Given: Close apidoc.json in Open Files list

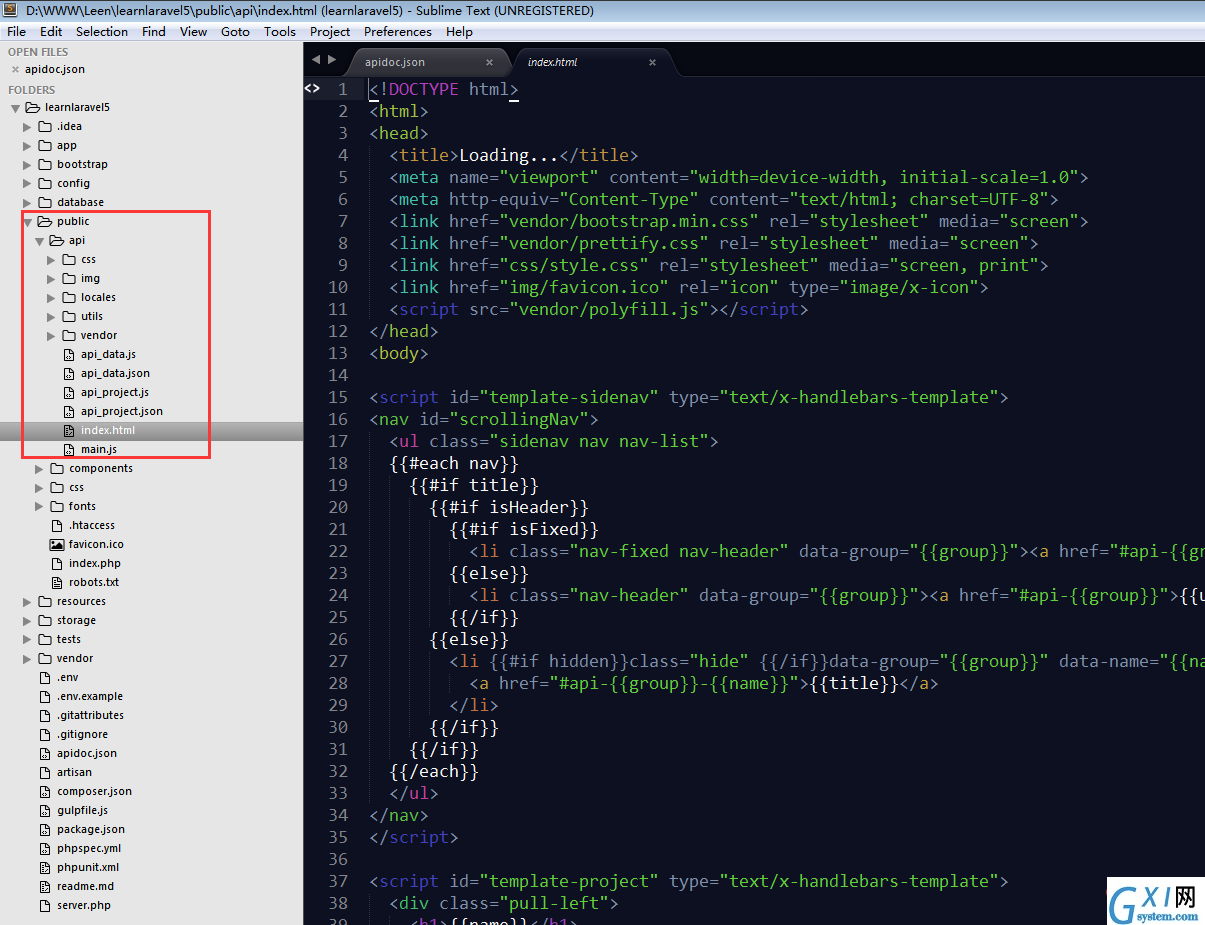Looking at the screenshot, I should click(x=15, y=69).
